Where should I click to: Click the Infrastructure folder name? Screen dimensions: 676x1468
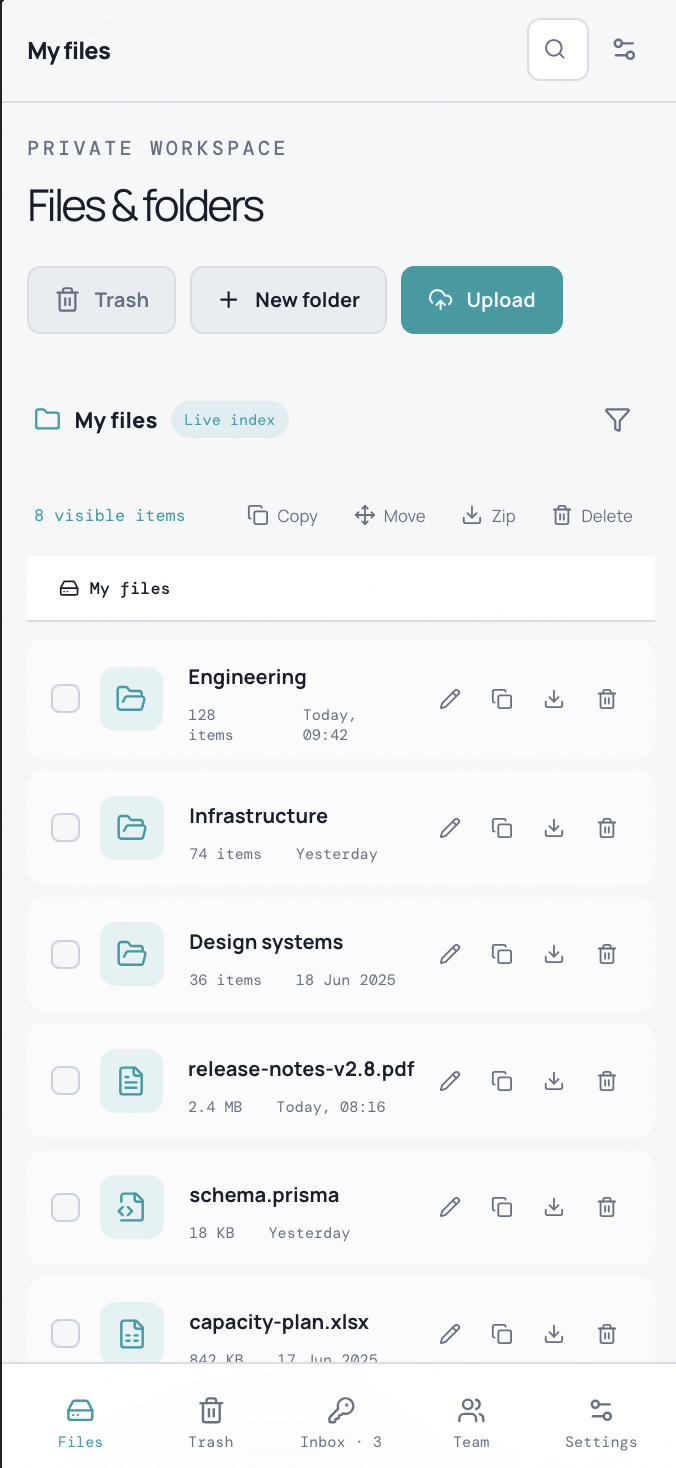258,816
